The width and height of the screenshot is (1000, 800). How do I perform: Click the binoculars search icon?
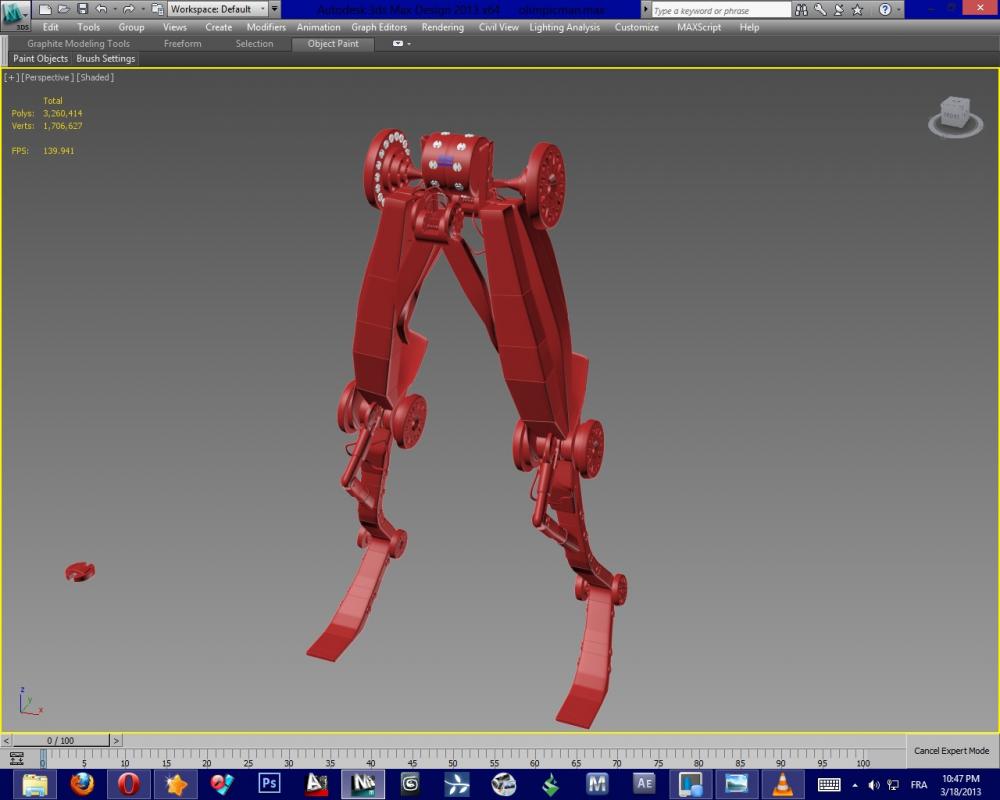(801, 10)
